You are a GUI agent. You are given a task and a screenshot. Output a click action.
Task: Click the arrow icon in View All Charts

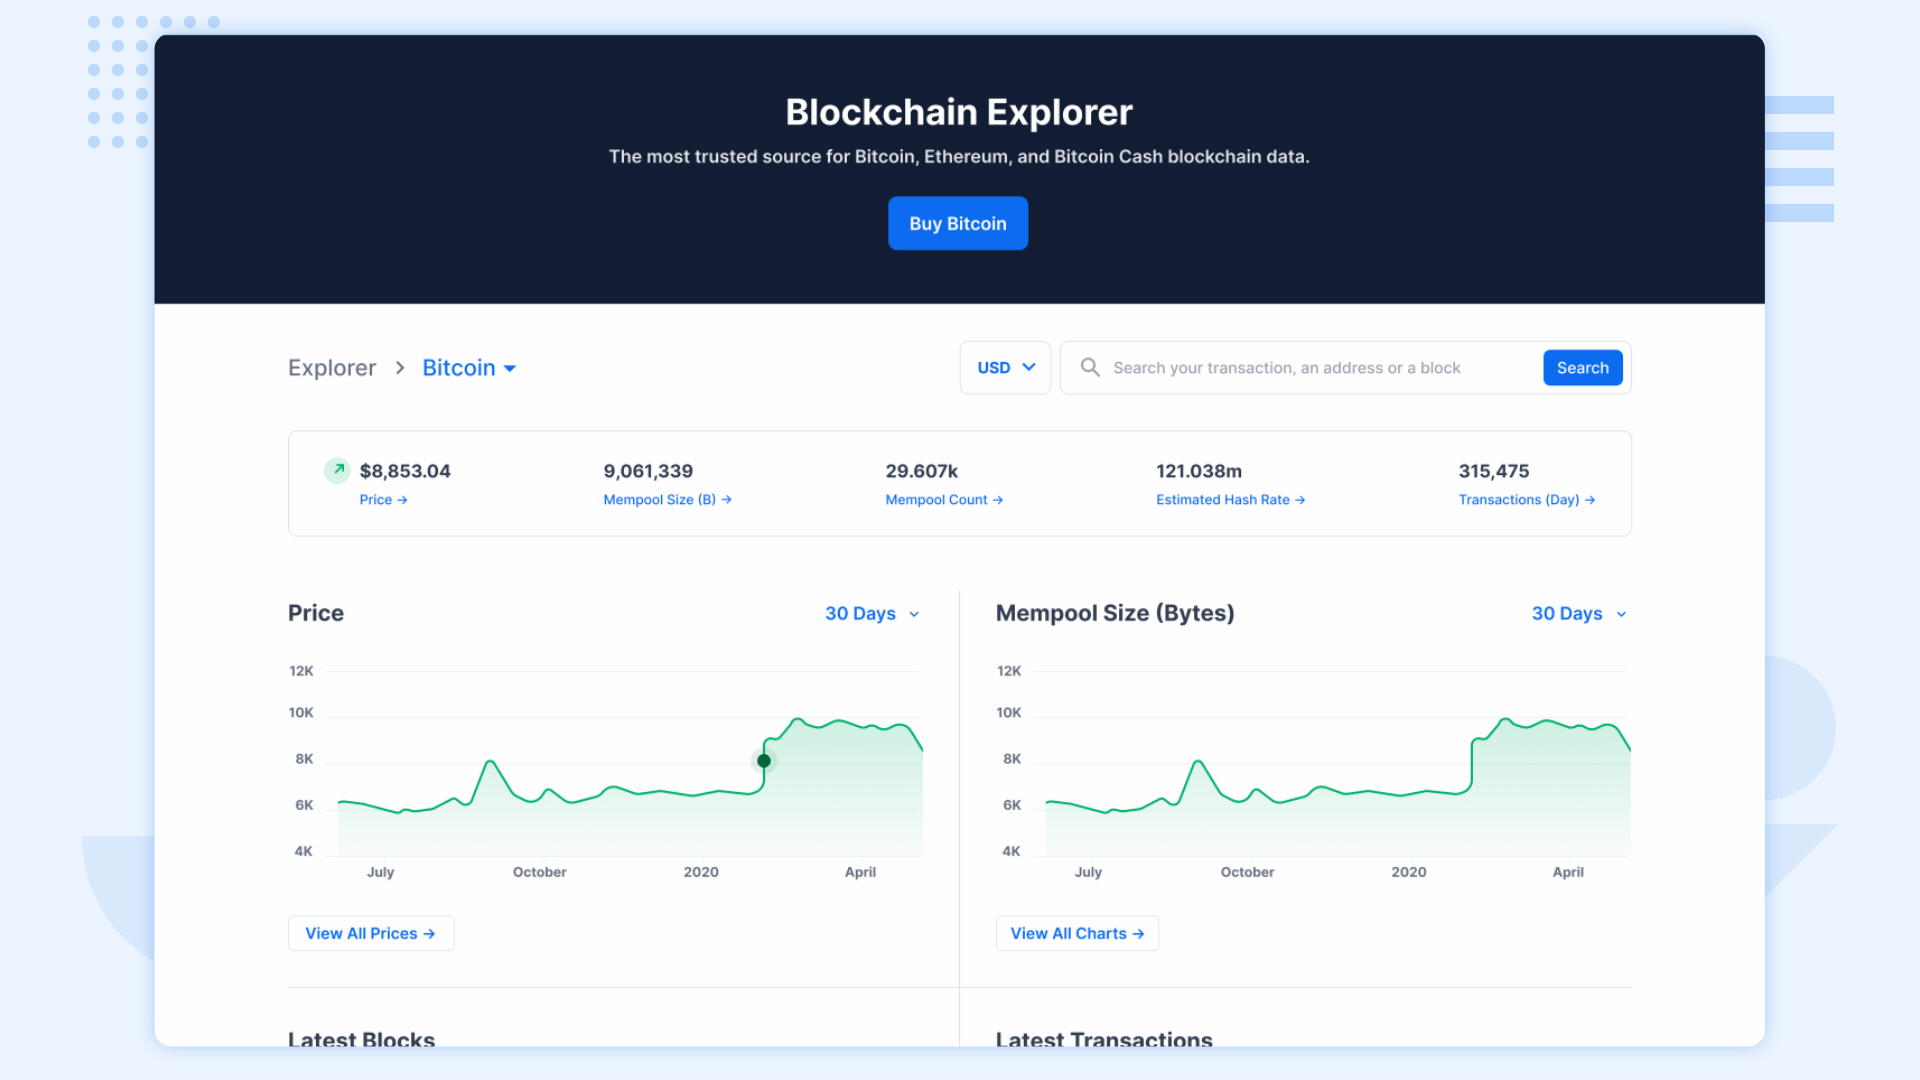(1138, 933)
